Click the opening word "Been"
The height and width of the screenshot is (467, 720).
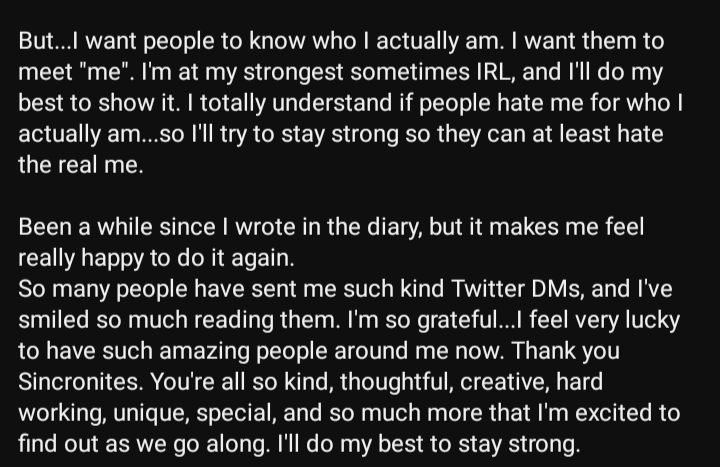(45, 227)
